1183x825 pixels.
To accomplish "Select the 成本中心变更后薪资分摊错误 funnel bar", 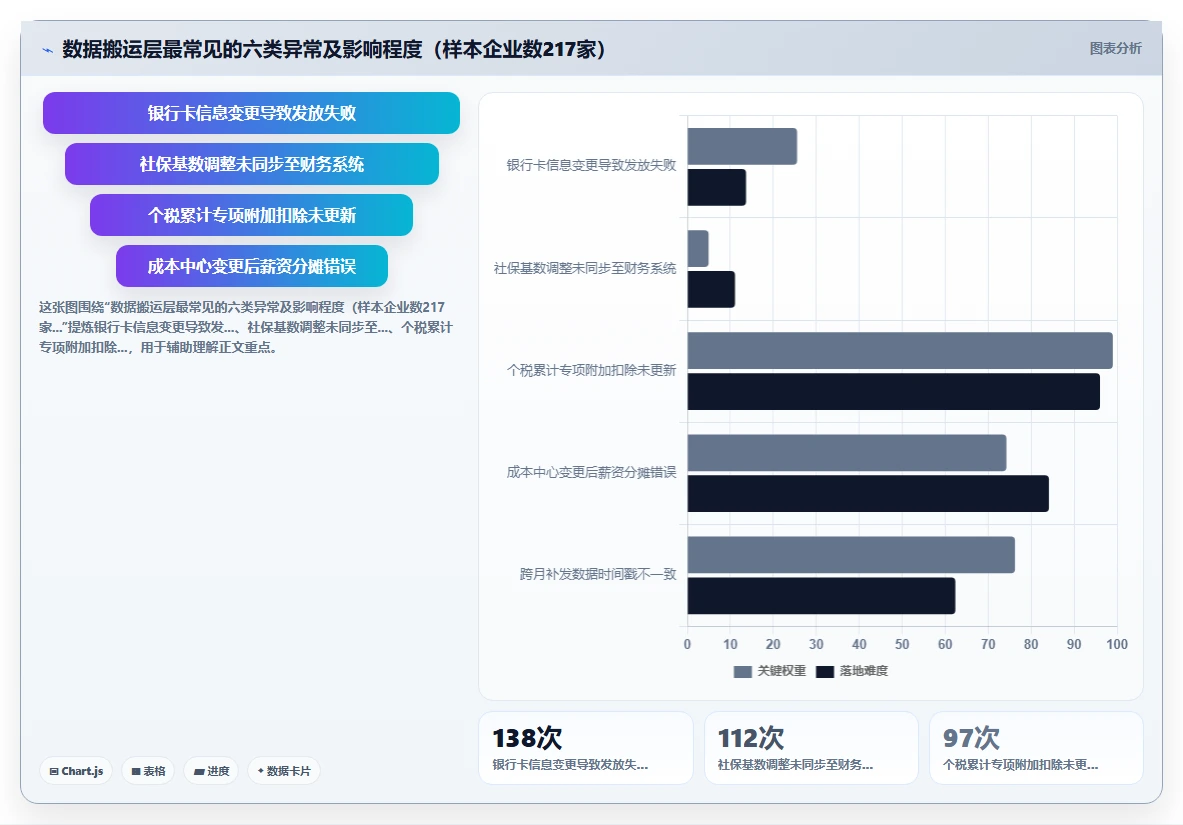I will (x=251, y=266).
